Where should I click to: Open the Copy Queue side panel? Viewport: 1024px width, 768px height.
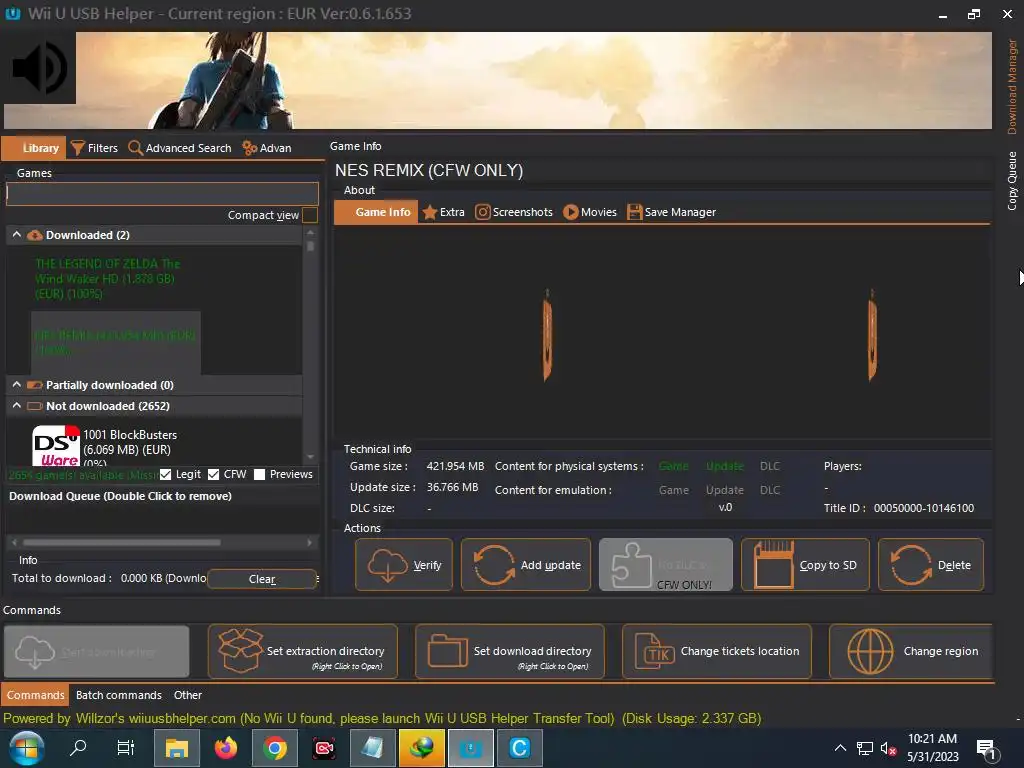pyautogui.click(x=1012, y=181)
